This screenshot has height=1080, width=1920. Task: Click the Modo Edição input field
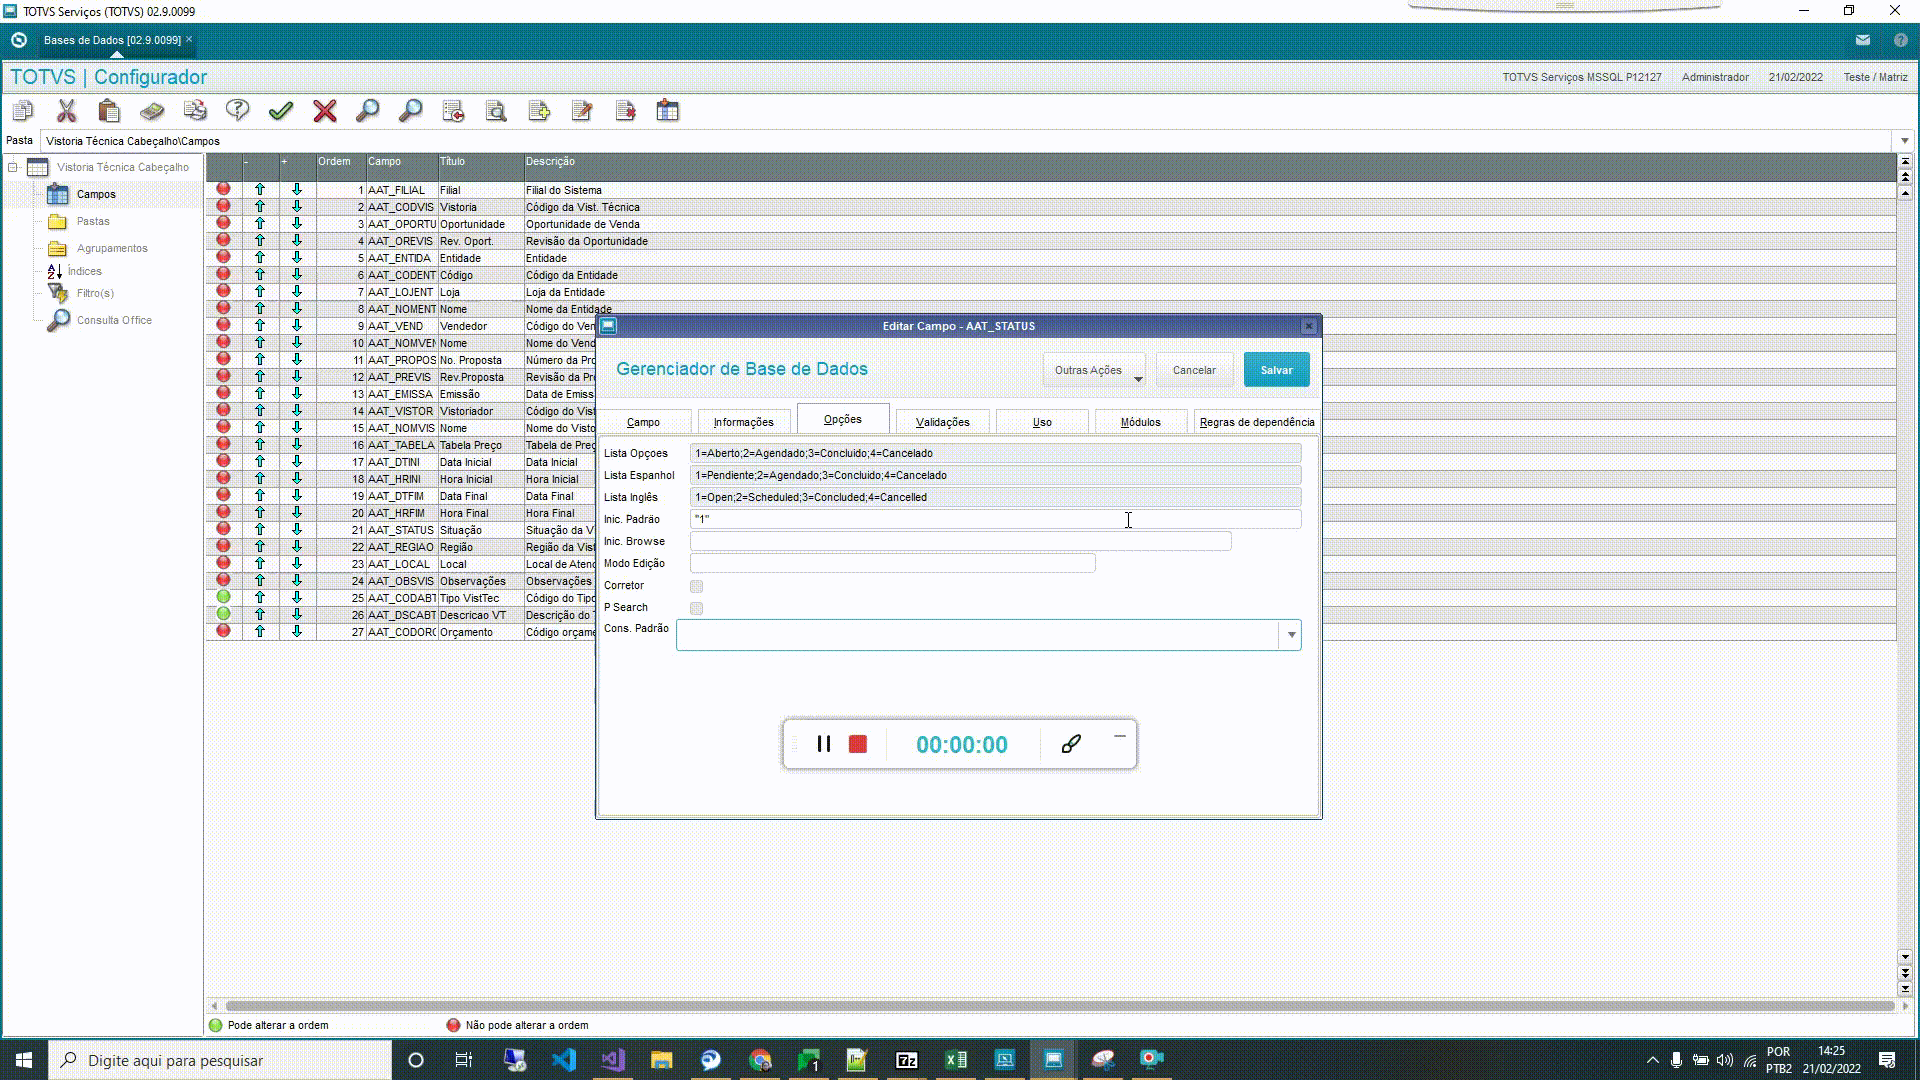click(892, 563)
